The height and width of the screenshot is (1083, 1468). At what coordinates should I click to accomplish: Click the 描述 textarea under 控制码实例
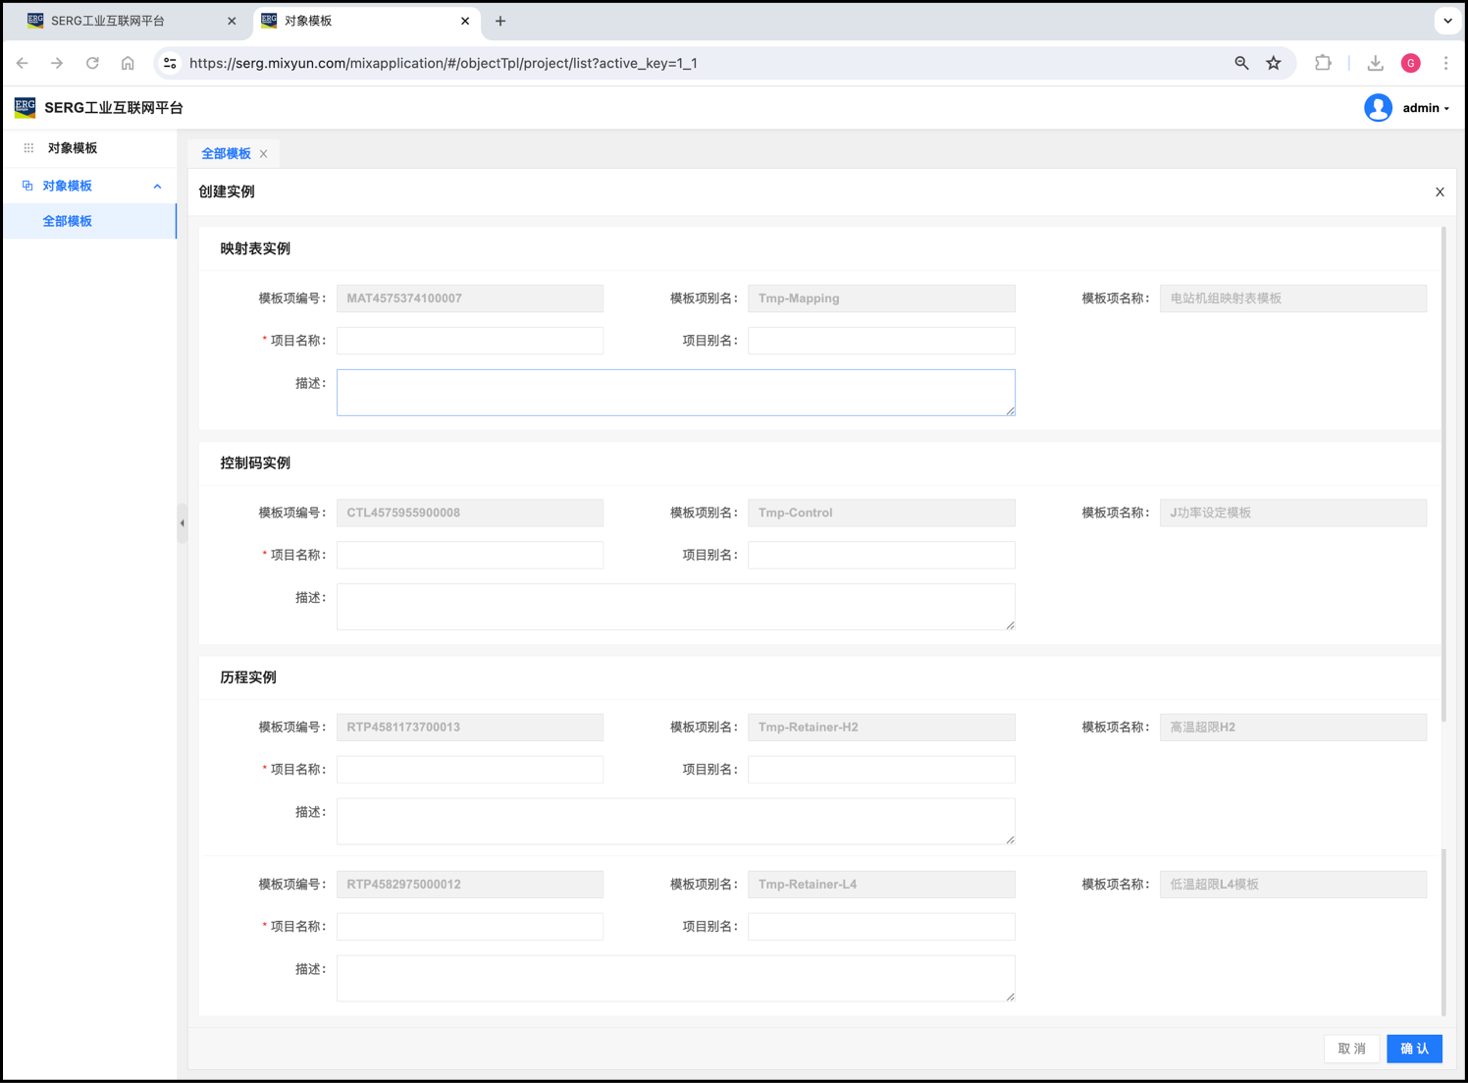675,606
